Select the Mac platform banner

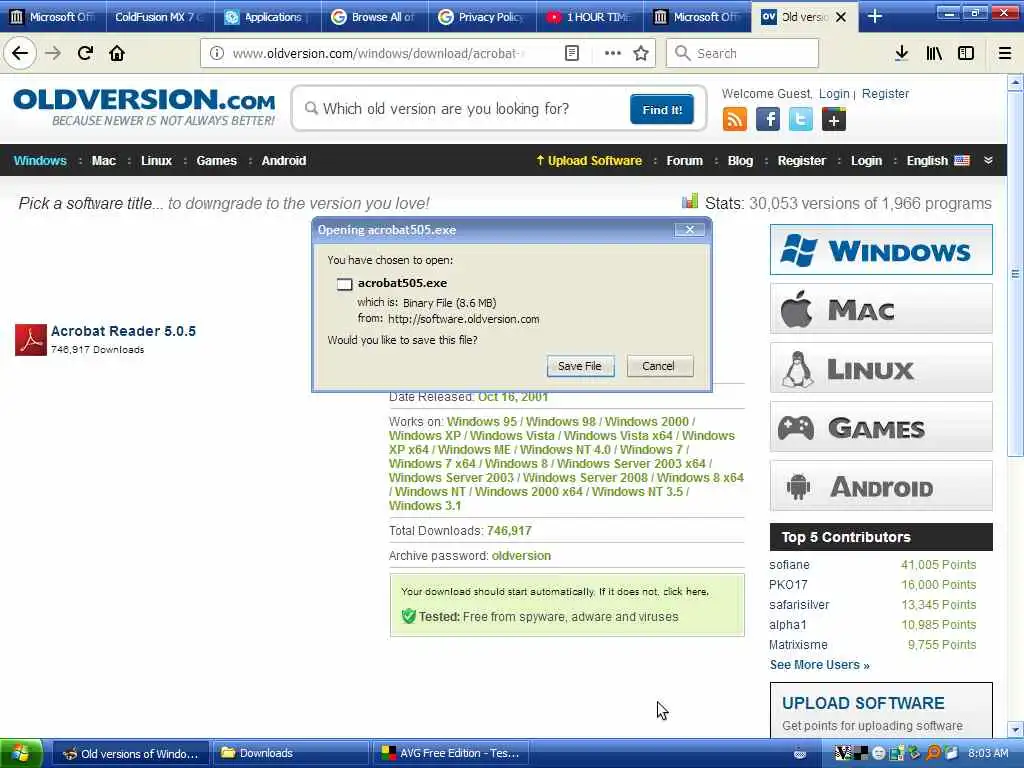(881, 309)
